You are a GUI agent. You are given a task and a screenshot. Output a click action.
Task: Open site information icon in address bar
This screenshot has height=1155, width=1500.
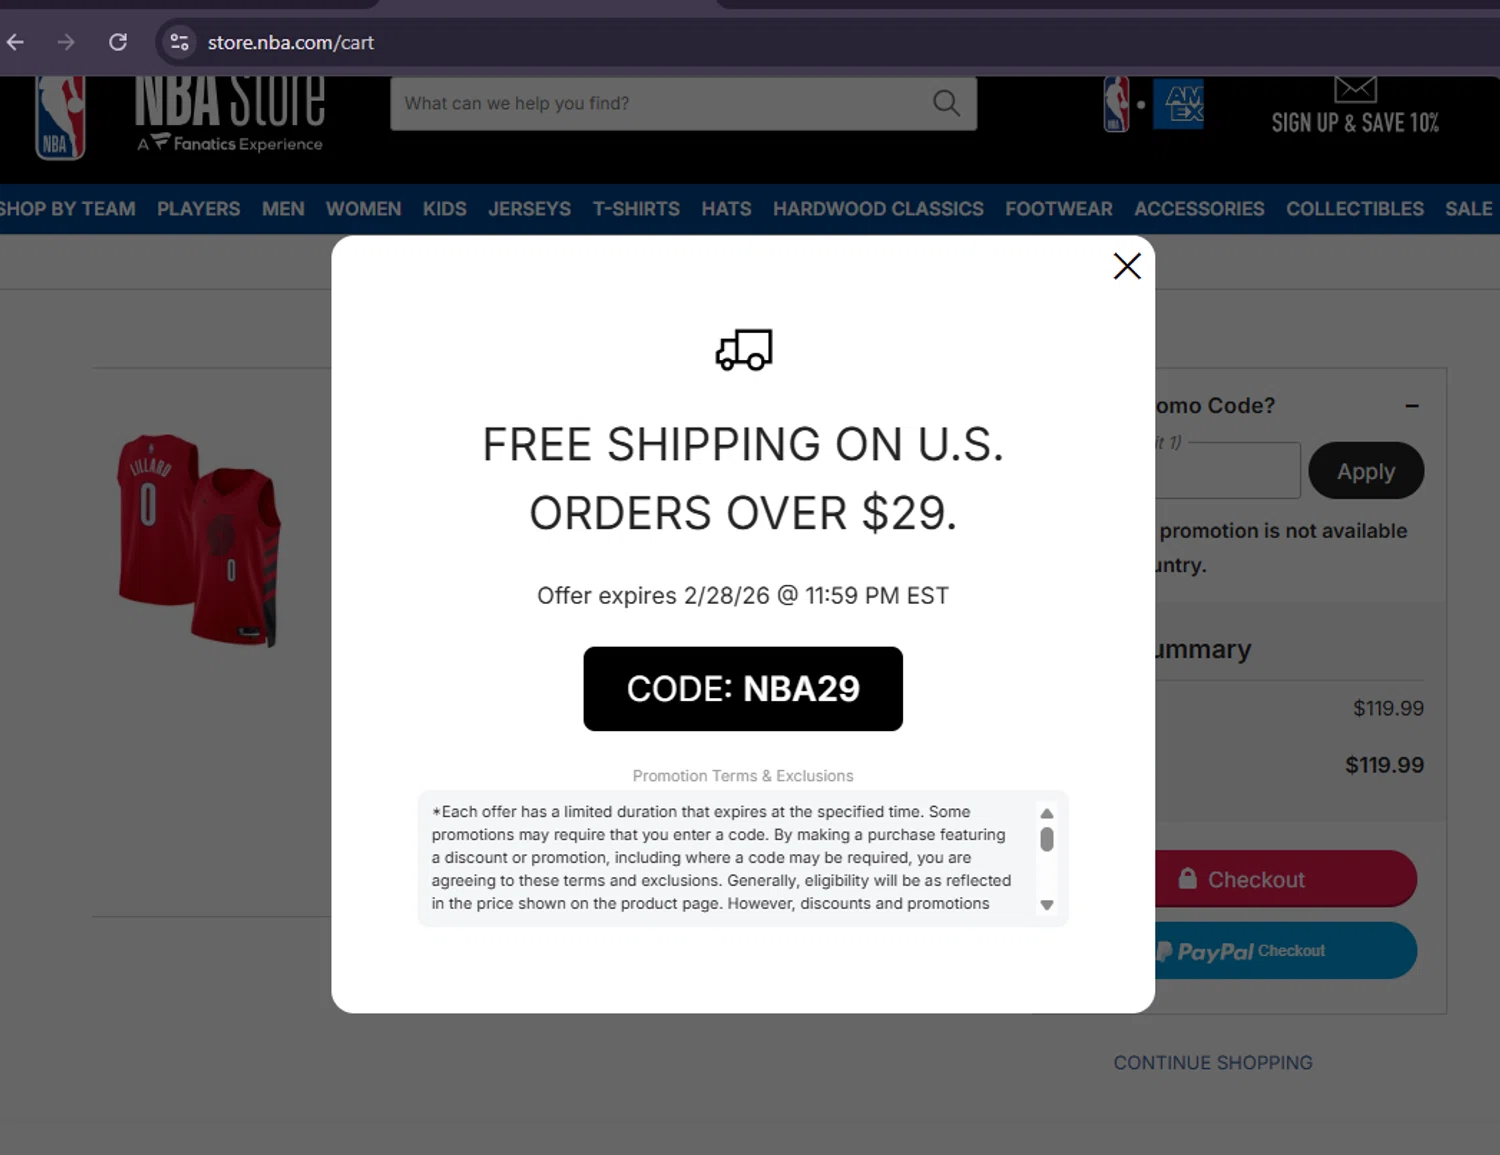point(179,42)
